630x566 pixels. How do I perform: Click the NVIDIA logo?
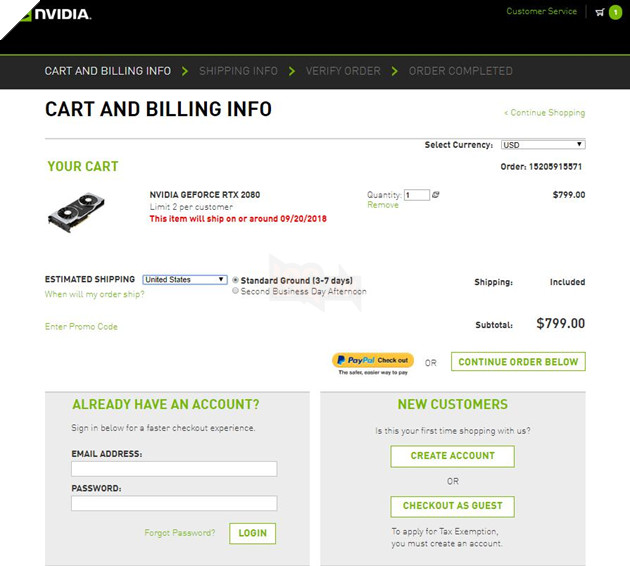pos(48,14)
